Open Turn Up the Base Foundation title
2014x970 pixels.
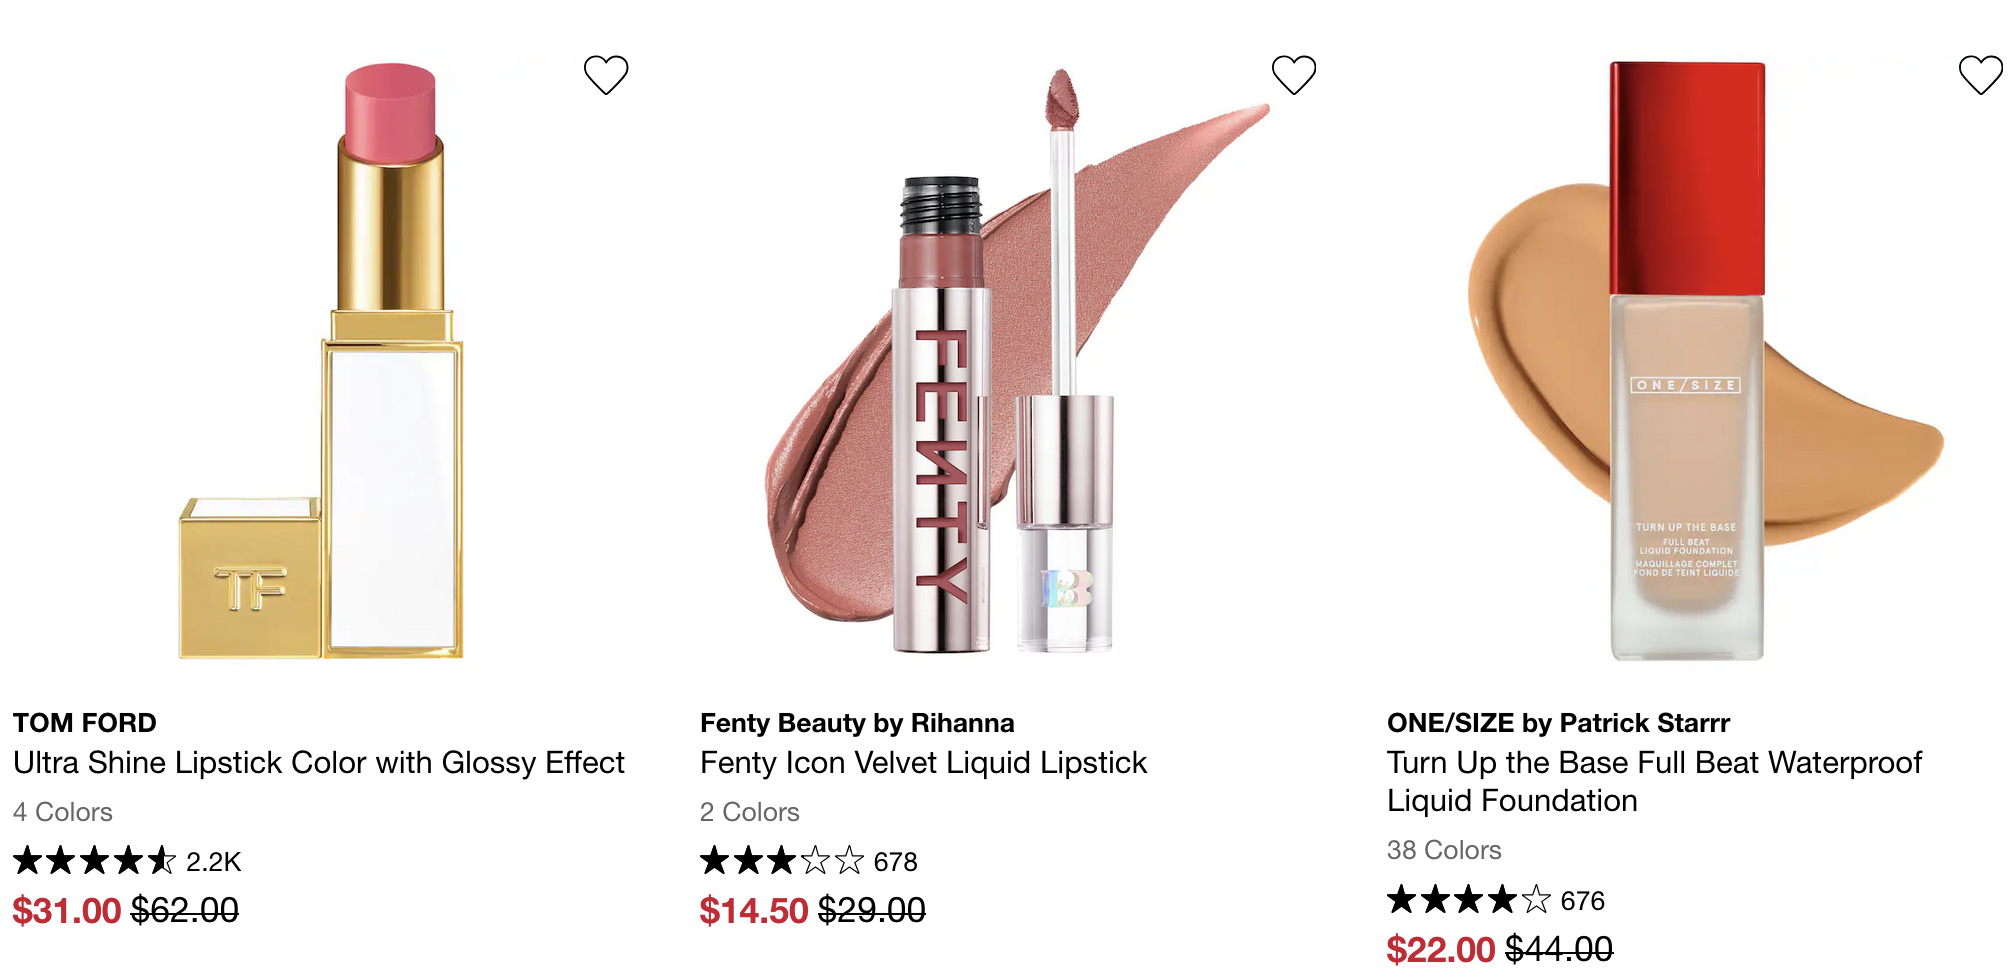pos(1654,781)
